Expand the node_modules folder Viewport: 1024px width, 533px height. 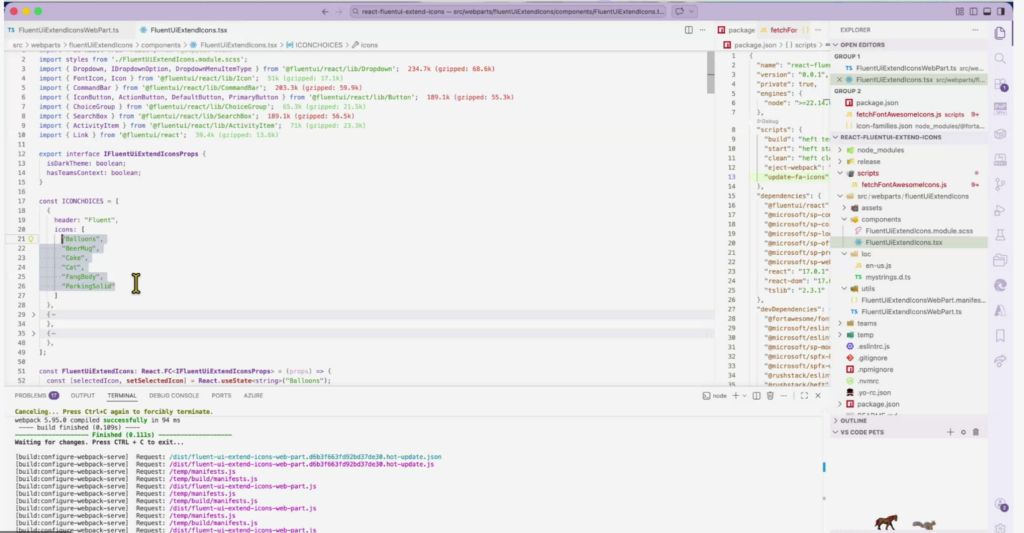(878, 149)
